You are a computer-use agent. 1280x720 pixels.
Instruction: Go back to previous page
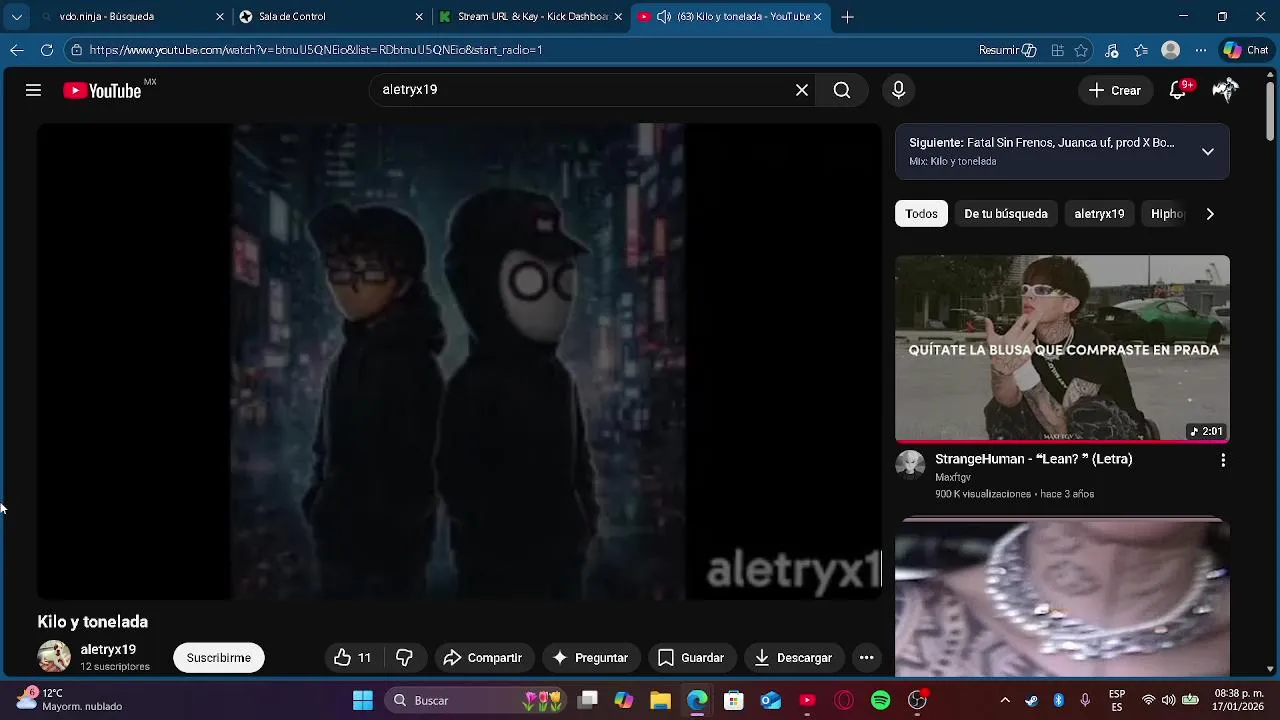pyautogui.click(x=17, y=50)
